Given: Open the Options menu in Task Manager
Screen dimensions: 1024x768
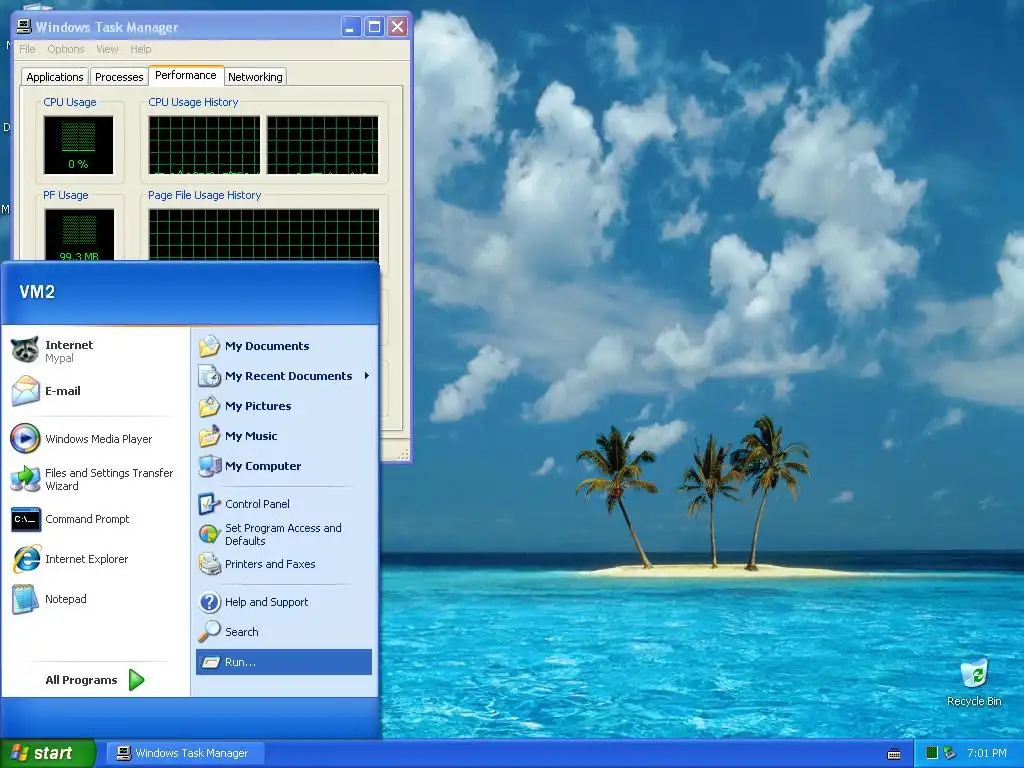Looking at the screenshot, I should [65, 49].
